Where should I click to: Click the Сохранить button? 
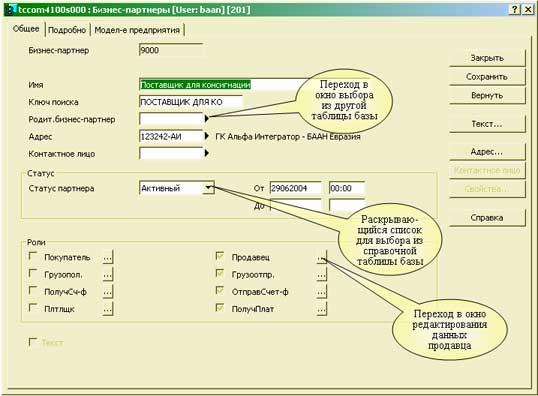pos(487,77)
